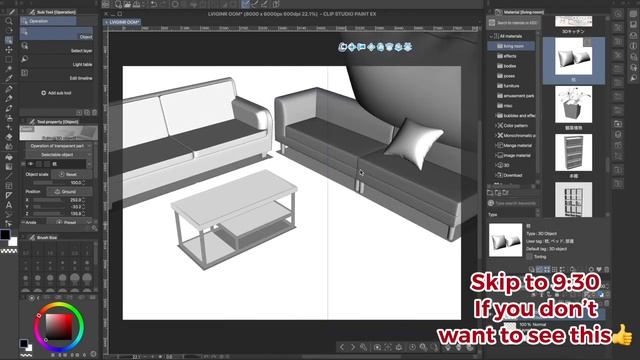Click the trash icon in Sub Tool panel
The width and height of the screenshot is (640, 360).
tap(95, 113)
